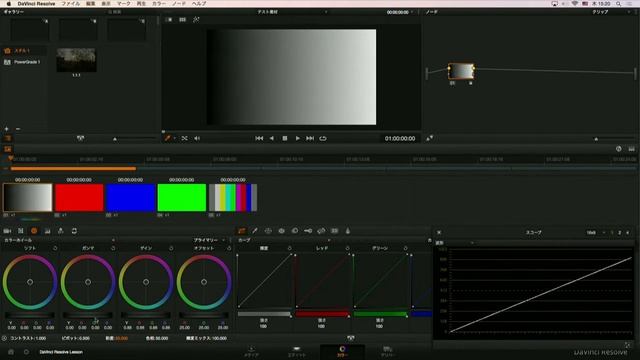This screenshot has height=360, width=640.
Task: Jump to the first frame
Action: point(259,138)
